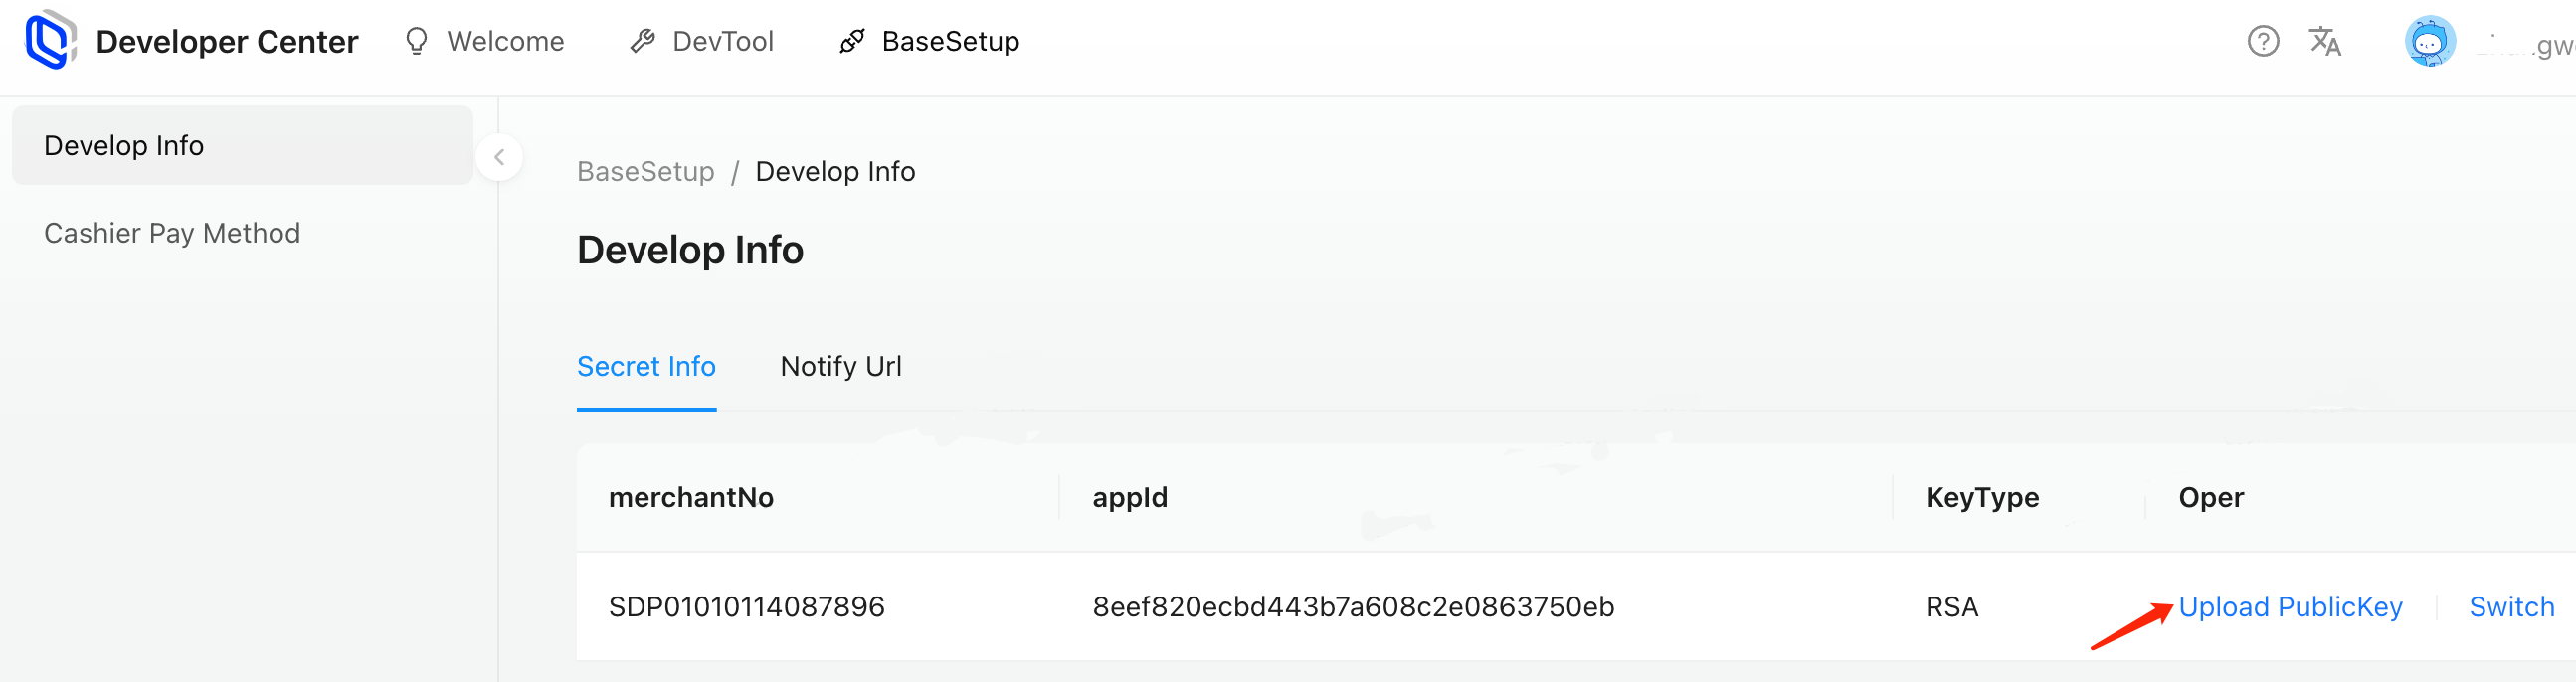Open the Welcome menu item

pyautogui.click(x=505, y=41)
